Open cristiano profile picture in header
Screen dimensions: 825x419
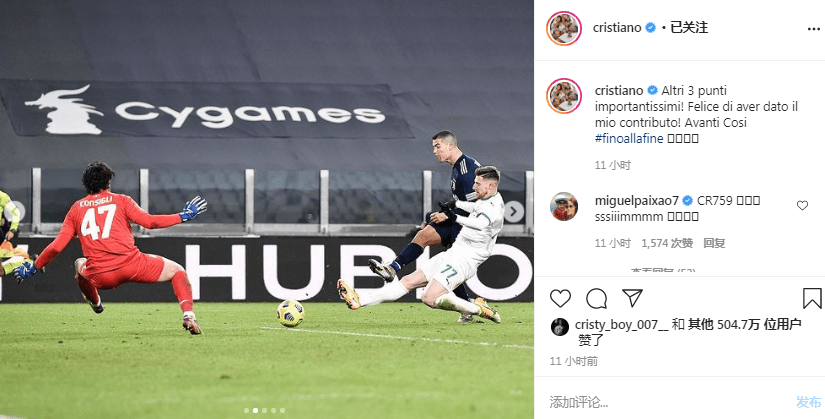(x=564, y=28)
